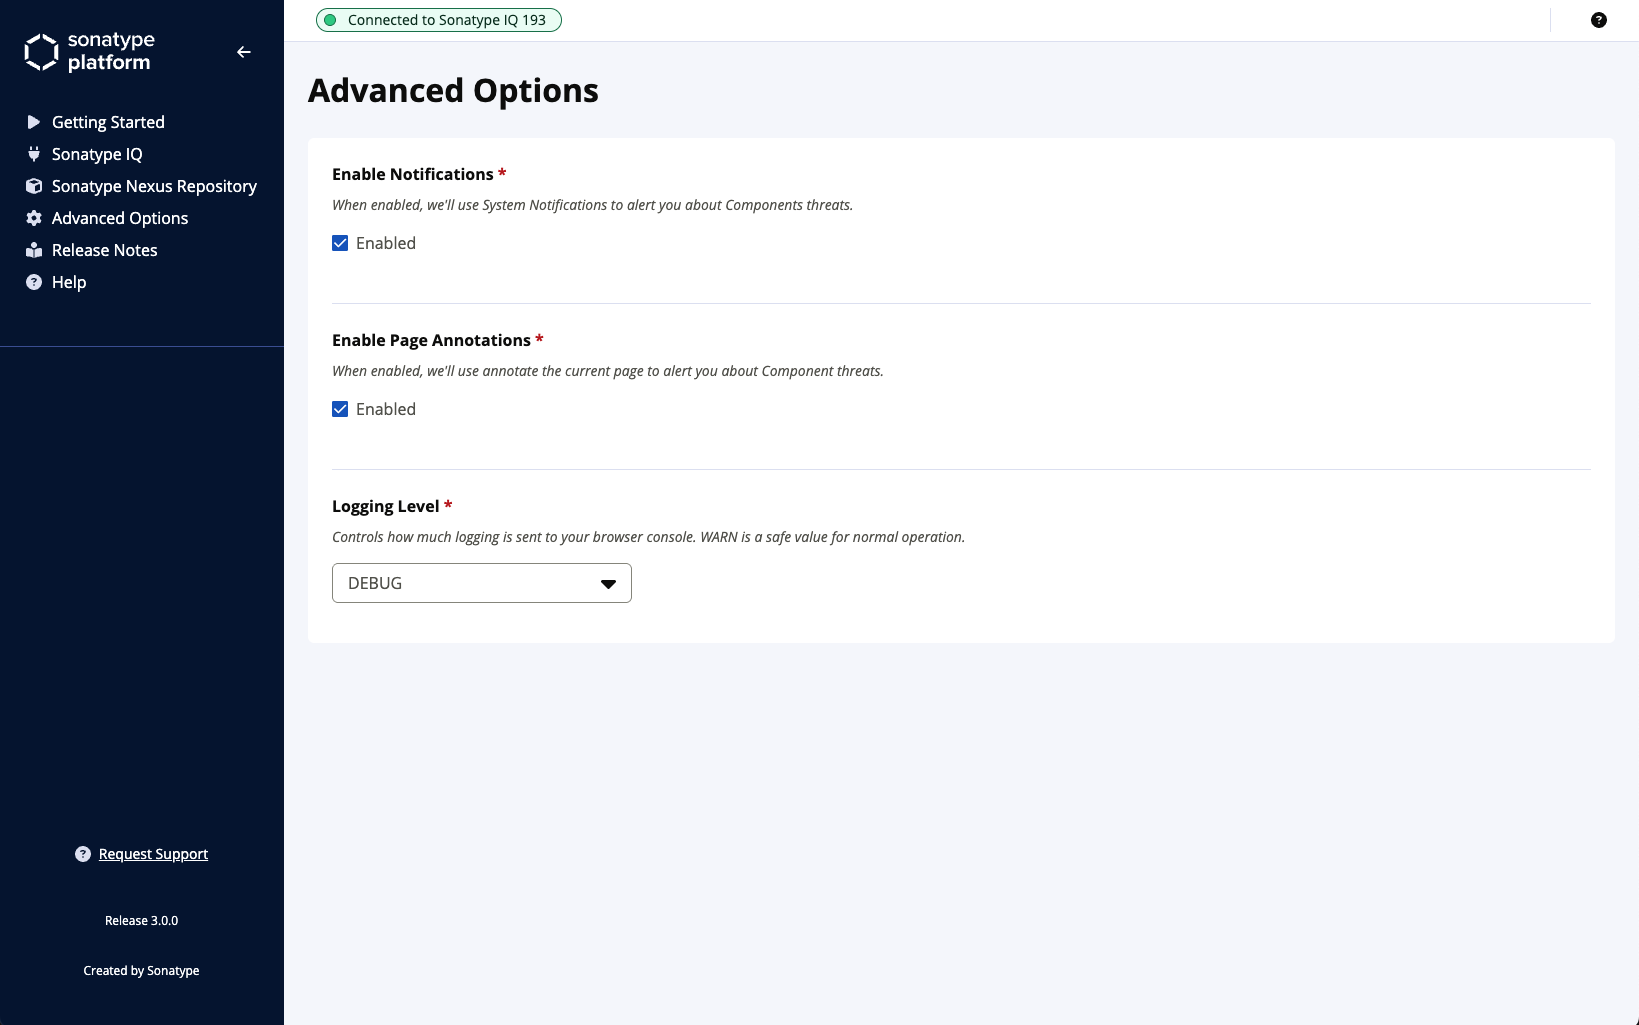
Task: Click the Release Notes gift icon
Action: (x=33, y=250)
